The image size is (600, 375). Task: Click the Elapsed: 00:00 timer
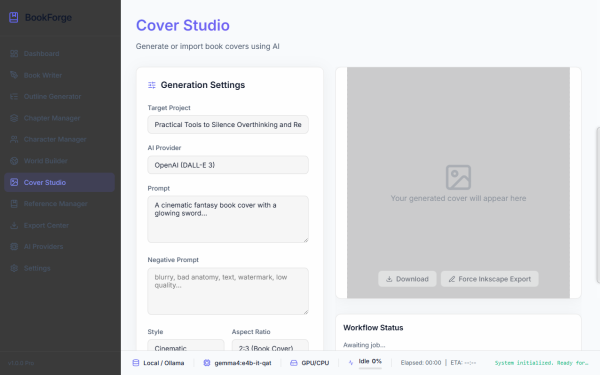(x=421, y=363)
